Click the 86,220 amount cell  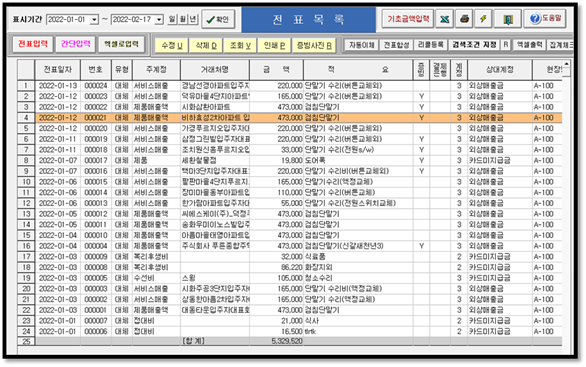pos(277,268)
